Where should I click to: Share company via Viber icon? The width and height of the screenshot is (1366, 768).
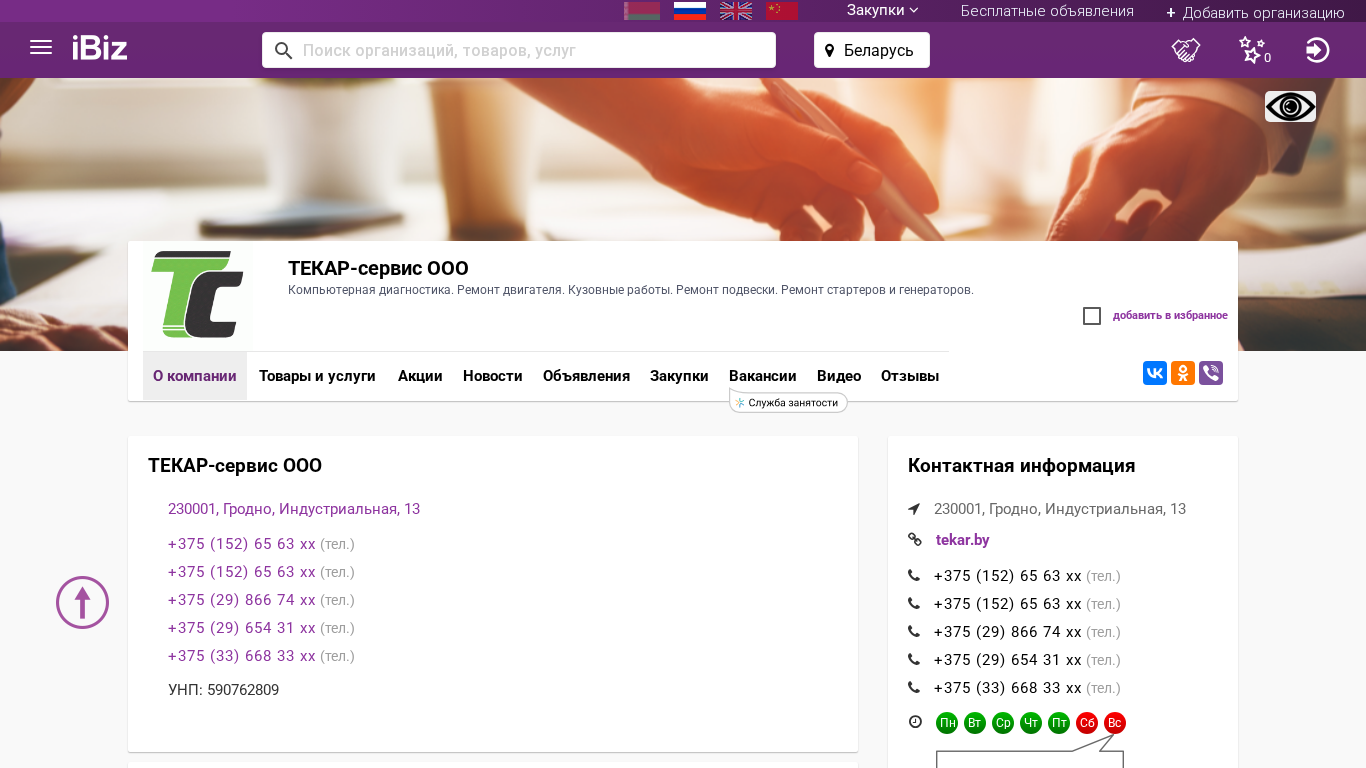click(x=1211, y=373)
